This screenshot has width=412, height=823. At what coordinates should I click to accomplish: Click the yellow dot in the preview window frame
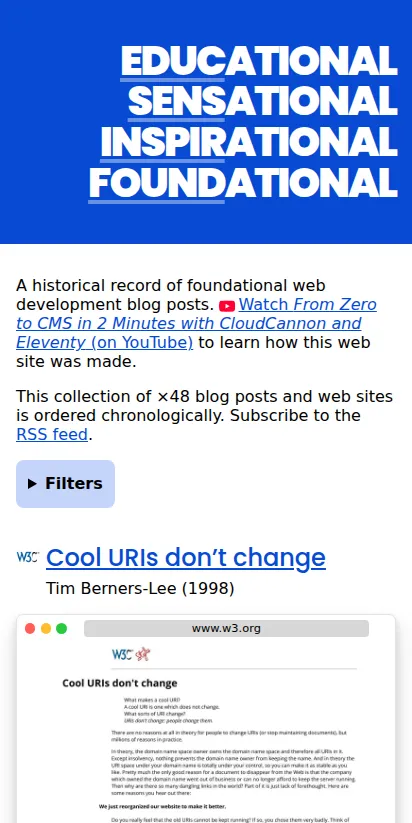point(46,628)
